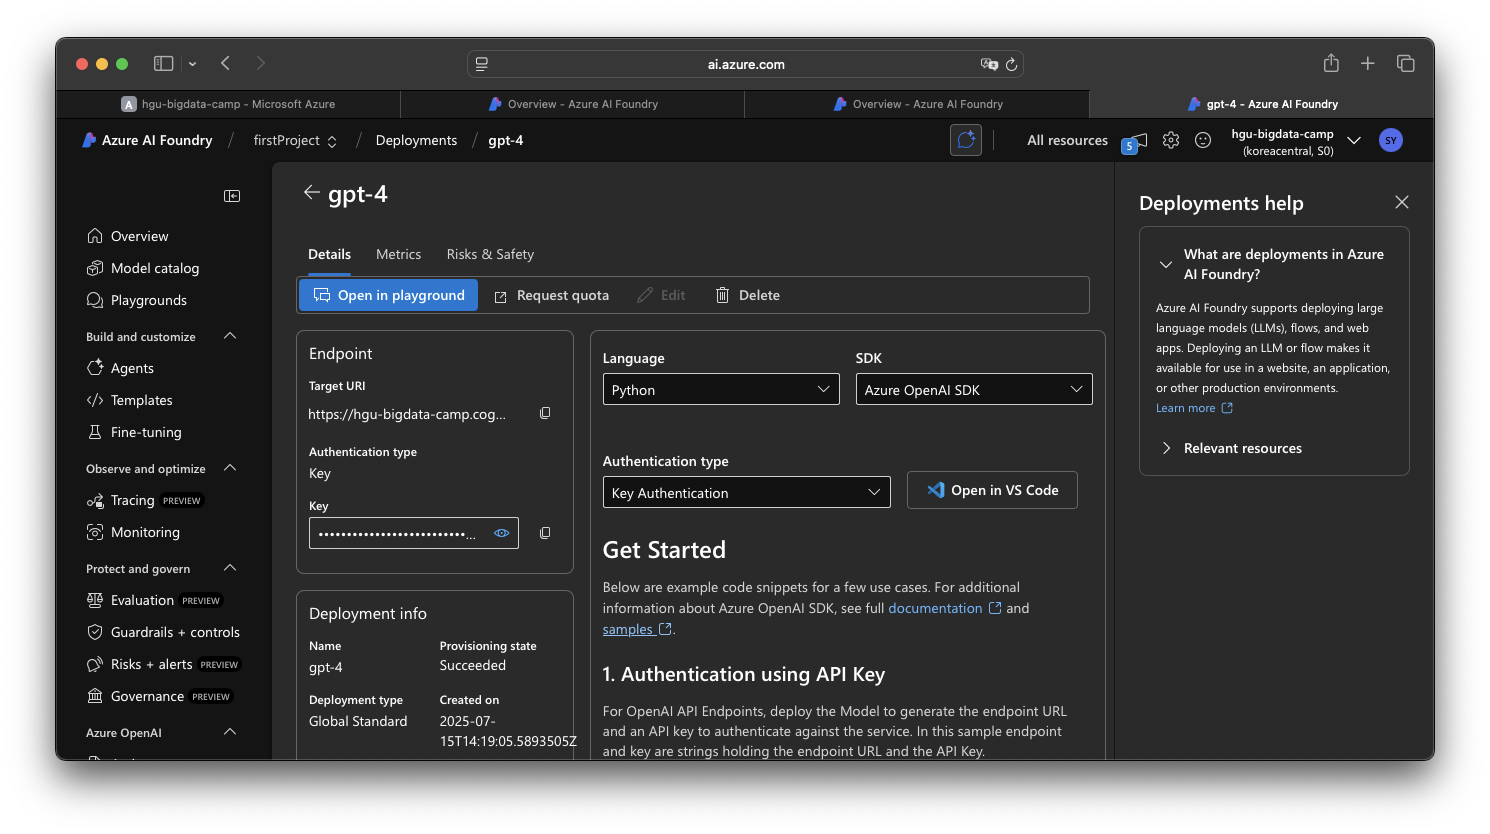Click the masked Key field
The width and height of the screenshot is (1490, 834).
tap(414, 533)
